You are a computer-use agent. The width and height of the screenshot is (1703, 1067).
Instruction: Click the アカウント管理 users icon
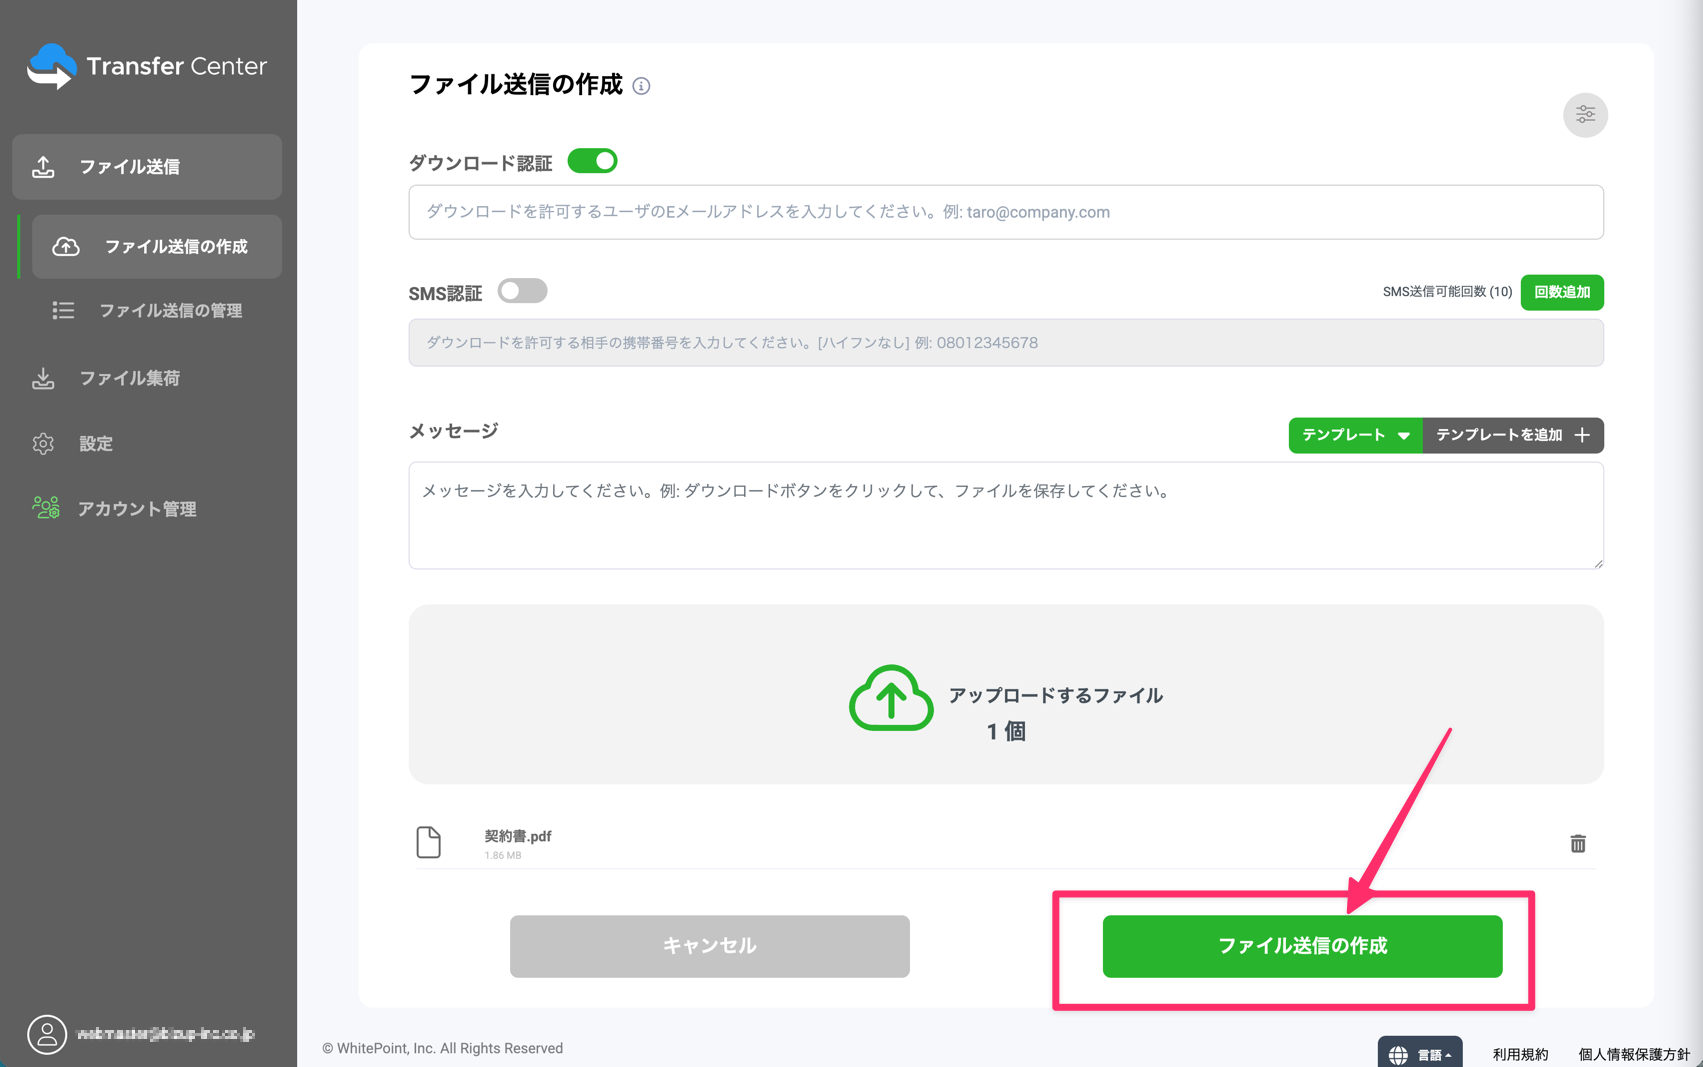click(x=44, y=508)
